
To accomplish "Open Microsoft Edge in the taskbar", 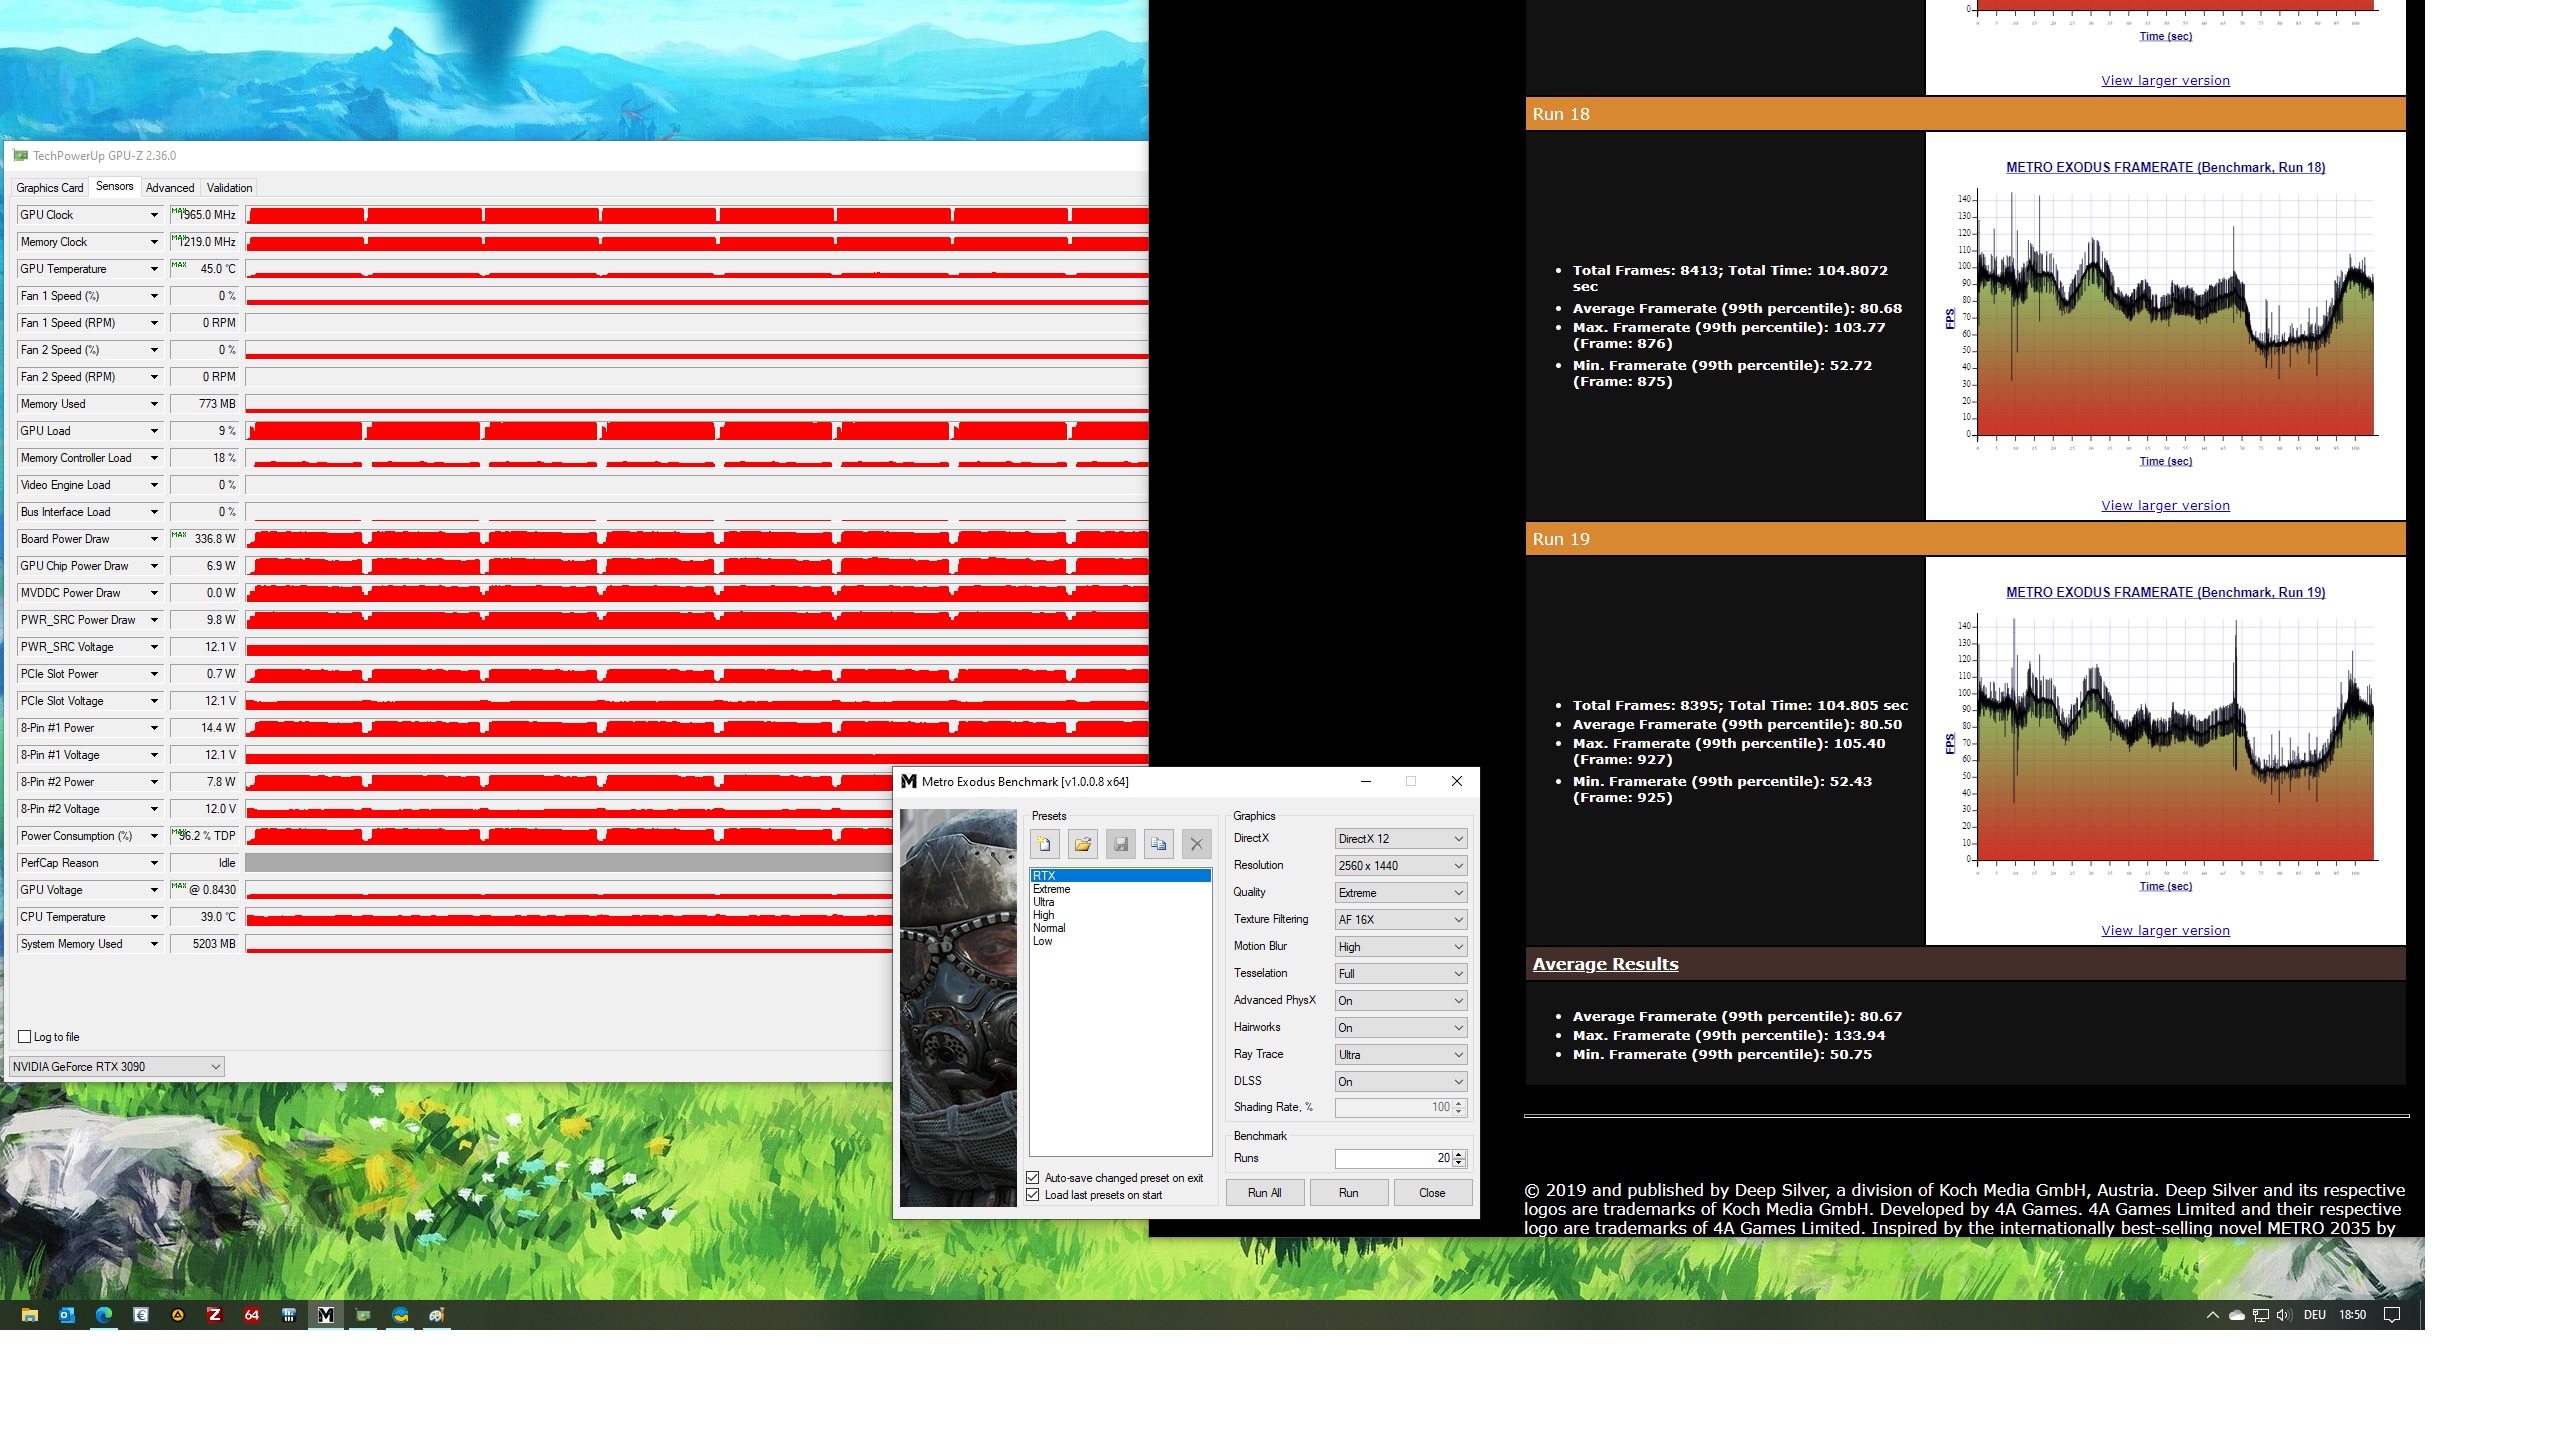I will [104, 1315].
